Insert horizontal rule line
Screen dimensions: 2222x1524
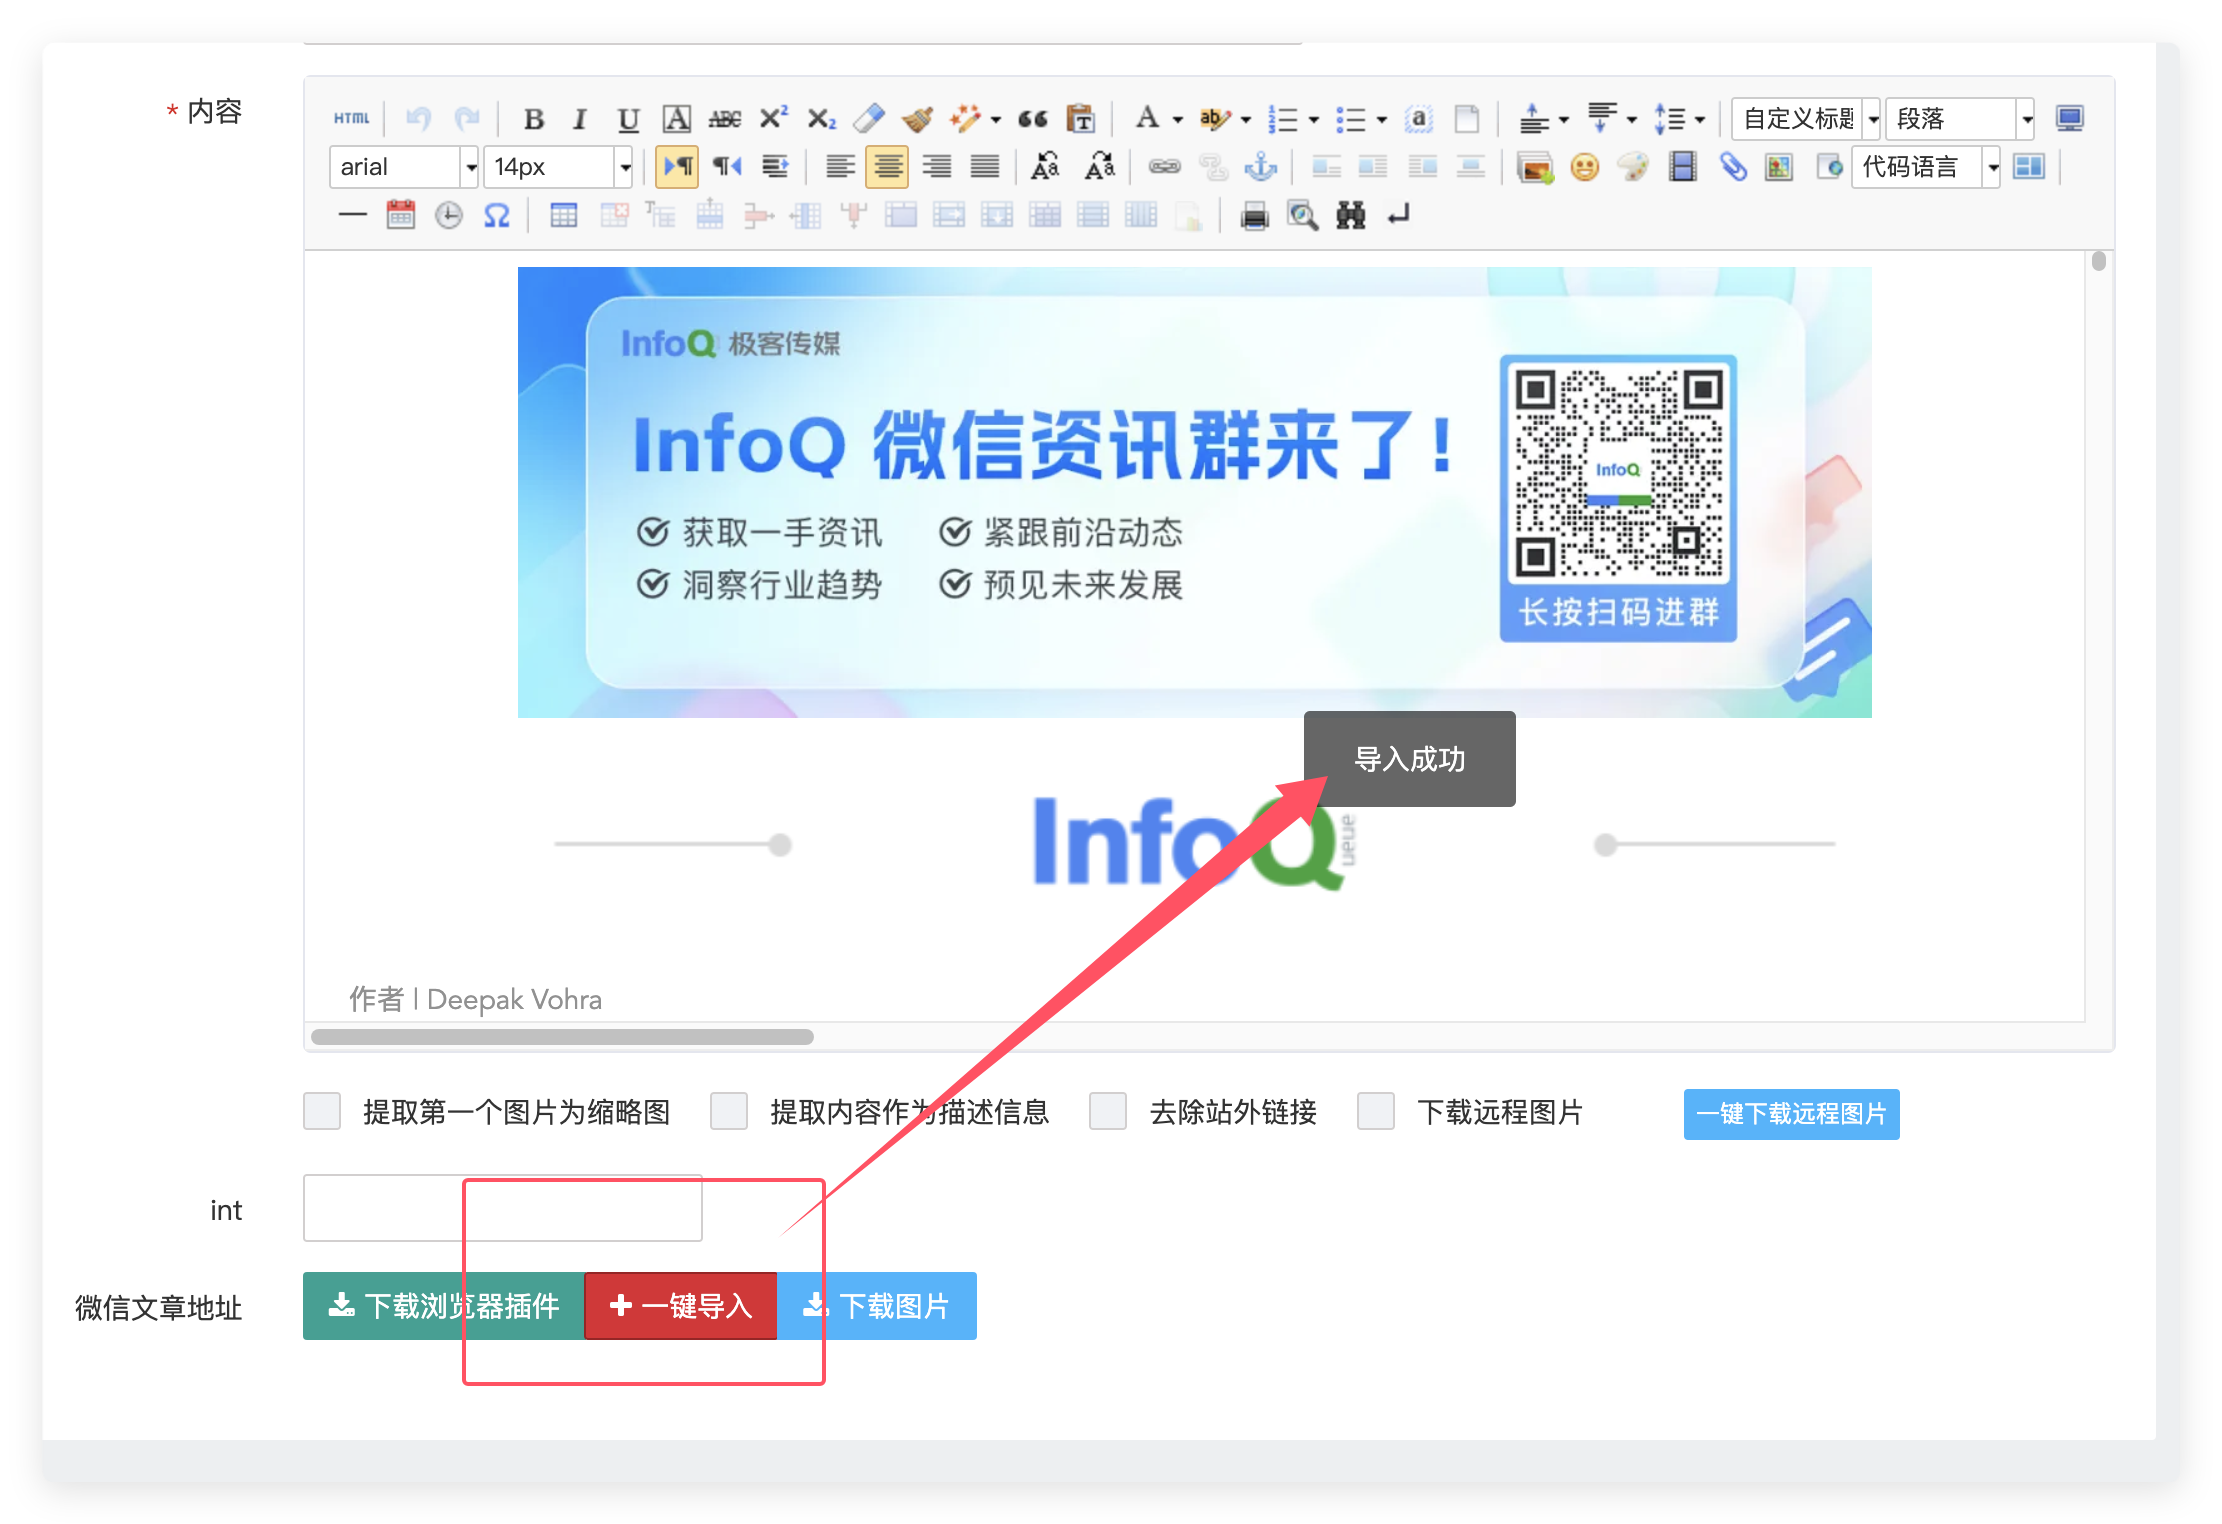click(353, 215)
